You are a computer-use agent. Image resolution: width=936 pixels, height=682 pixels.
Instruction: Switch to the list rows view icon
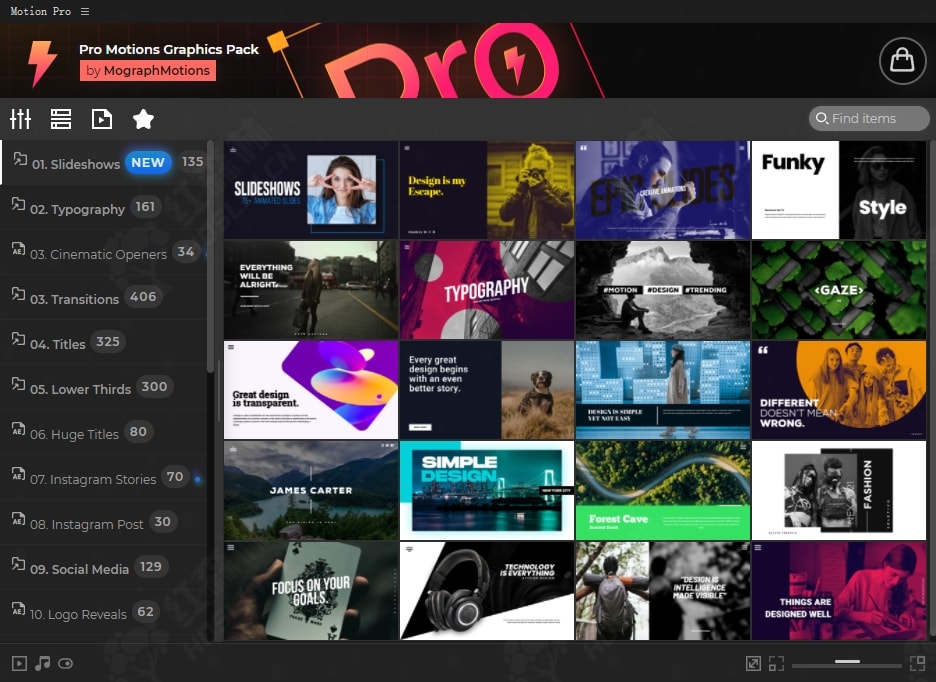coord(61,119)
